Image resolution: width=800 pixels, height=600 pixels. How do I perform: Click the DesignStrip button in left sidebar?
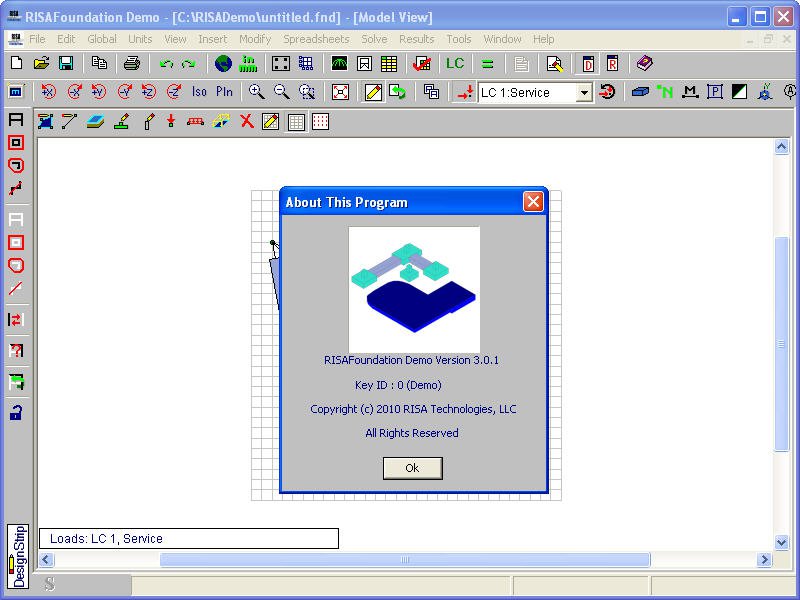18,556
